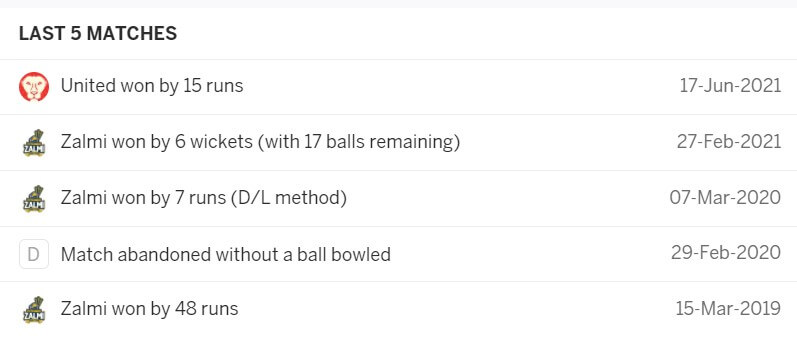Select the 29-Feb-2020 date
Screen dimensions: 797x361
coord(726,253)
